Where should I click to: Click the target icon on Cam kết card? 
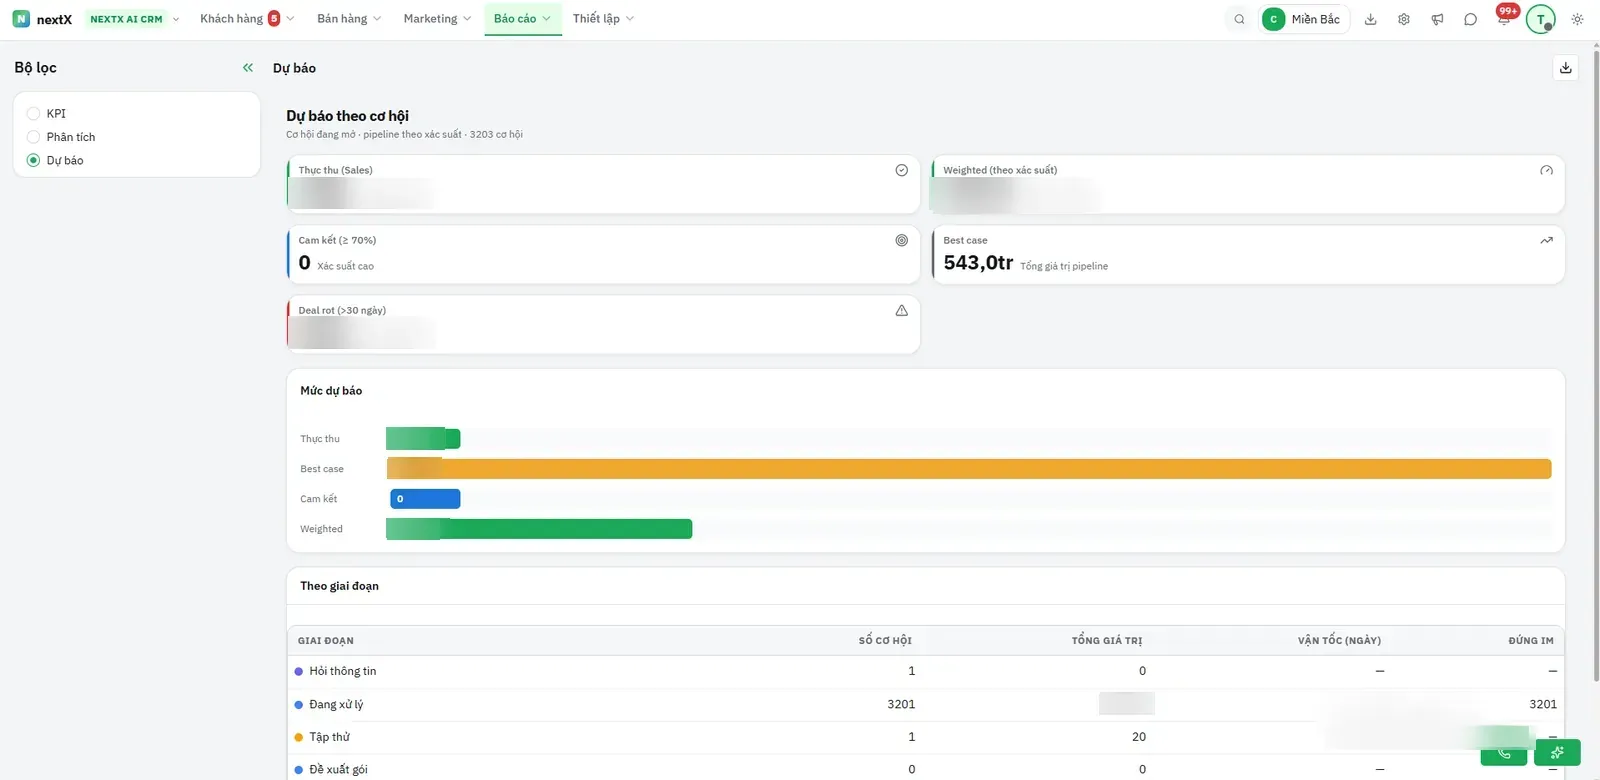(902, 240)
